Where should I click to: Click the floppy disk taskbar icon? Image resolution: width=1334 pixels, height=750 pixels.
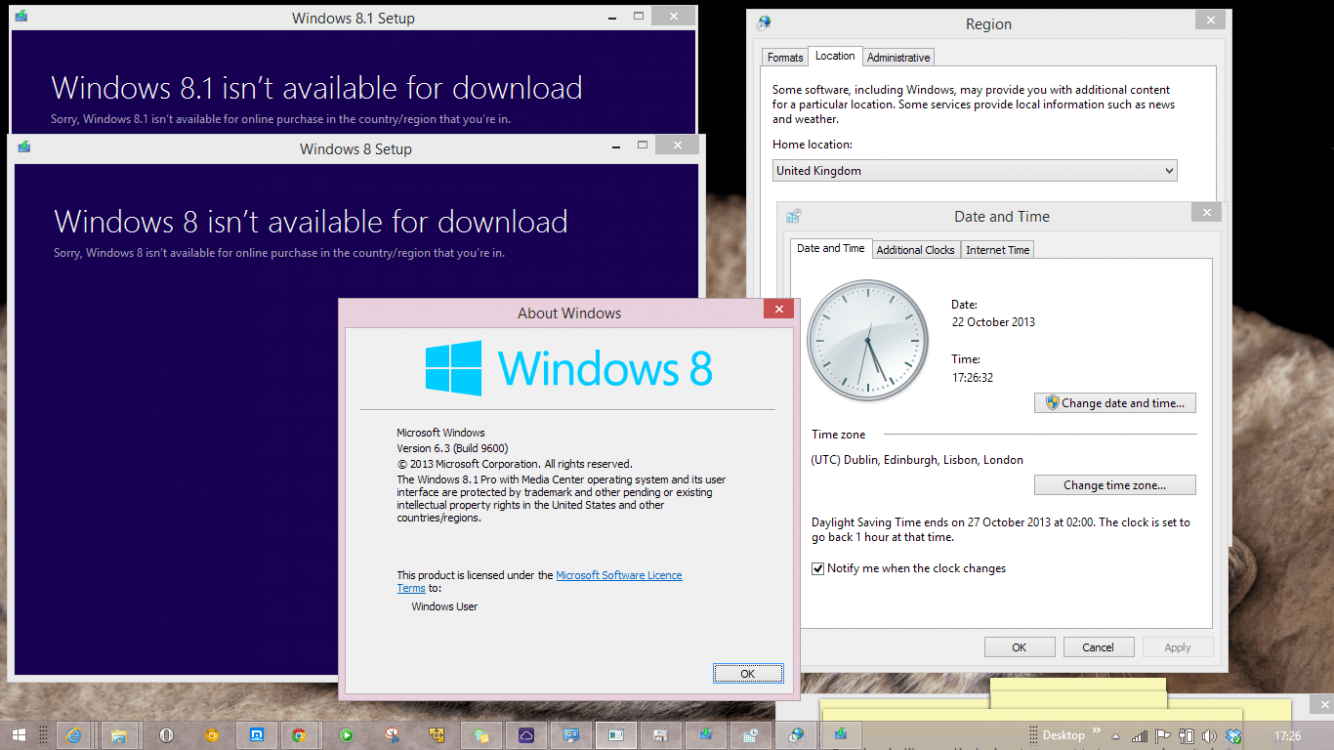pos(660,735)
